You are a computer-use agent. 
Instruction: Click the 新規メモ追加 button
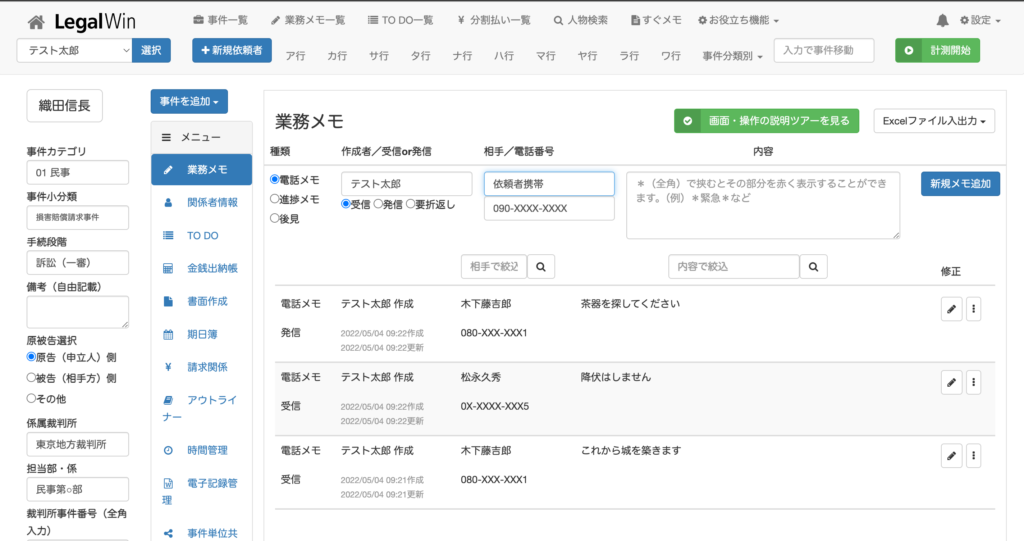tap(960, 184)
